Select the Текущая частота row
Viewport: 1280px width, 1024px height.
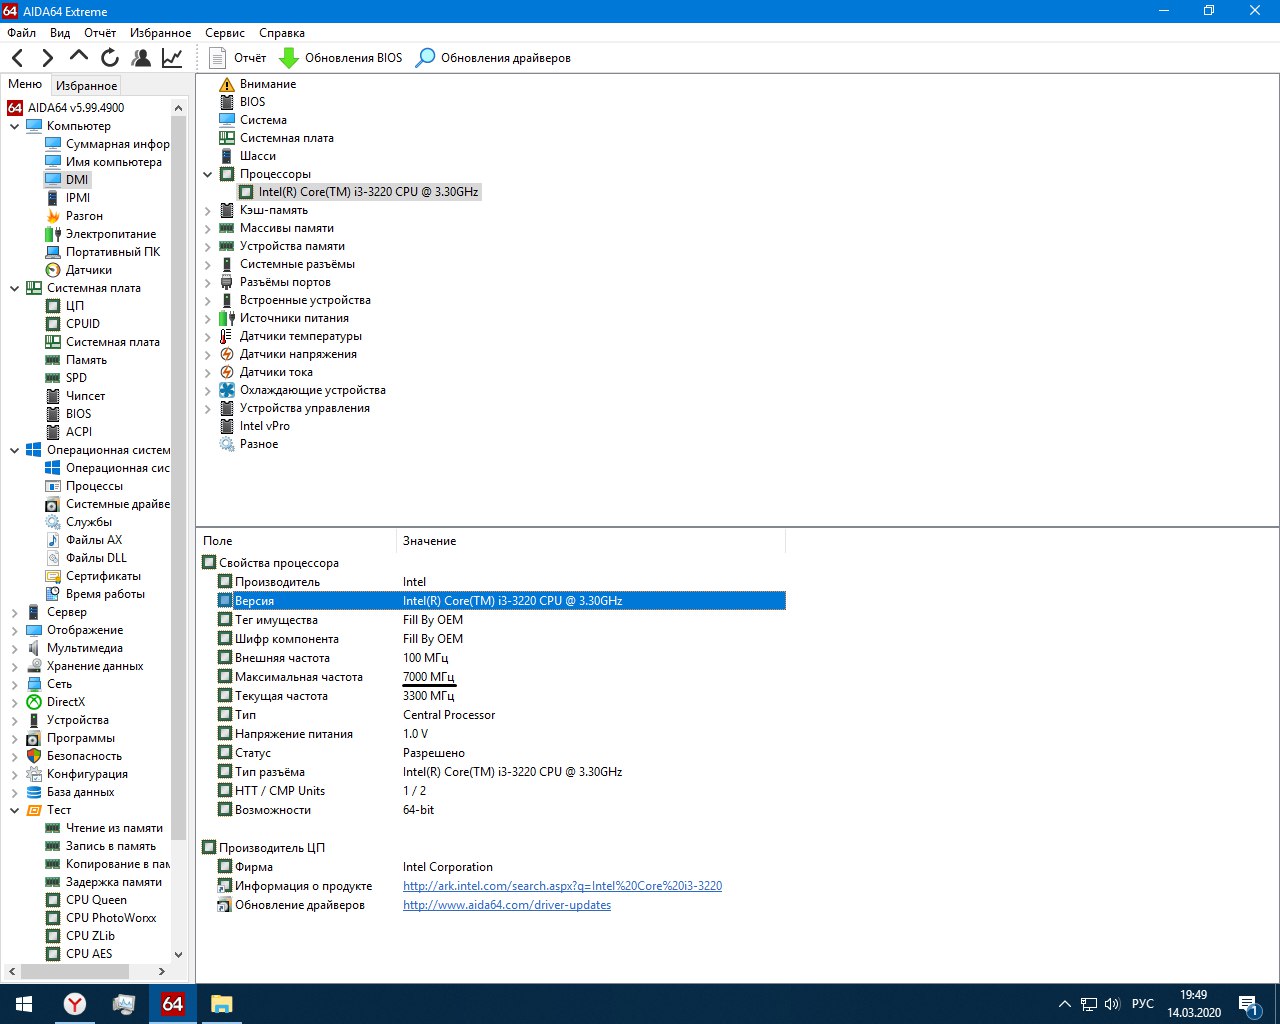pos(494,696)
